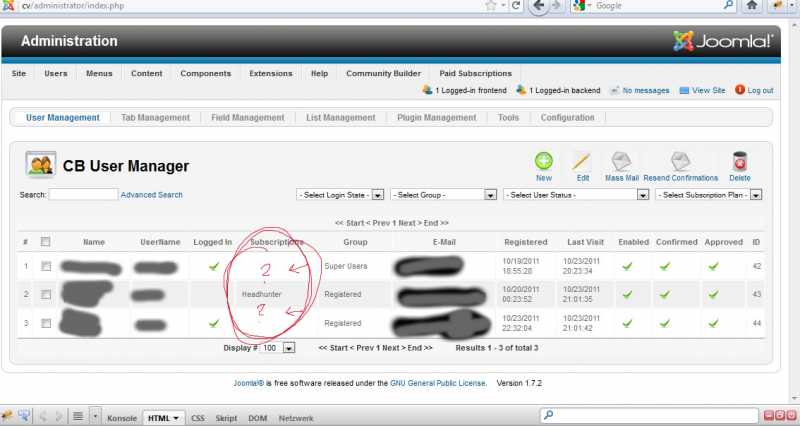This screenshot has width=800, height=426.
Task: Check the checkbox for row 2
Action: click(46, 294)
